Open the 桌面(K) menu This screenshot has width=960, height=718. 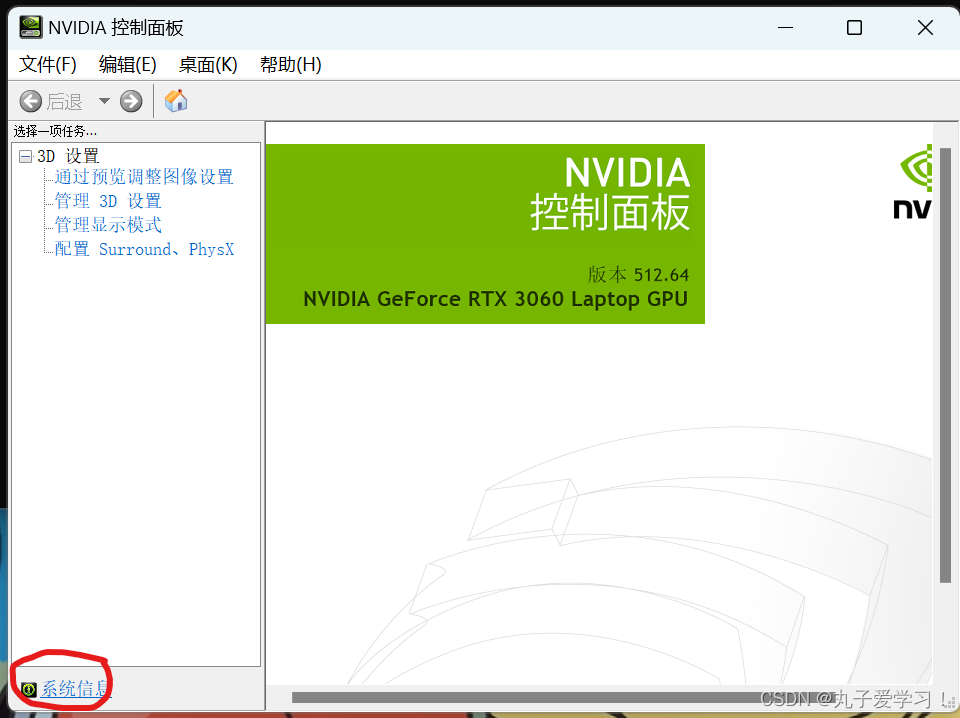click(208, 64)
